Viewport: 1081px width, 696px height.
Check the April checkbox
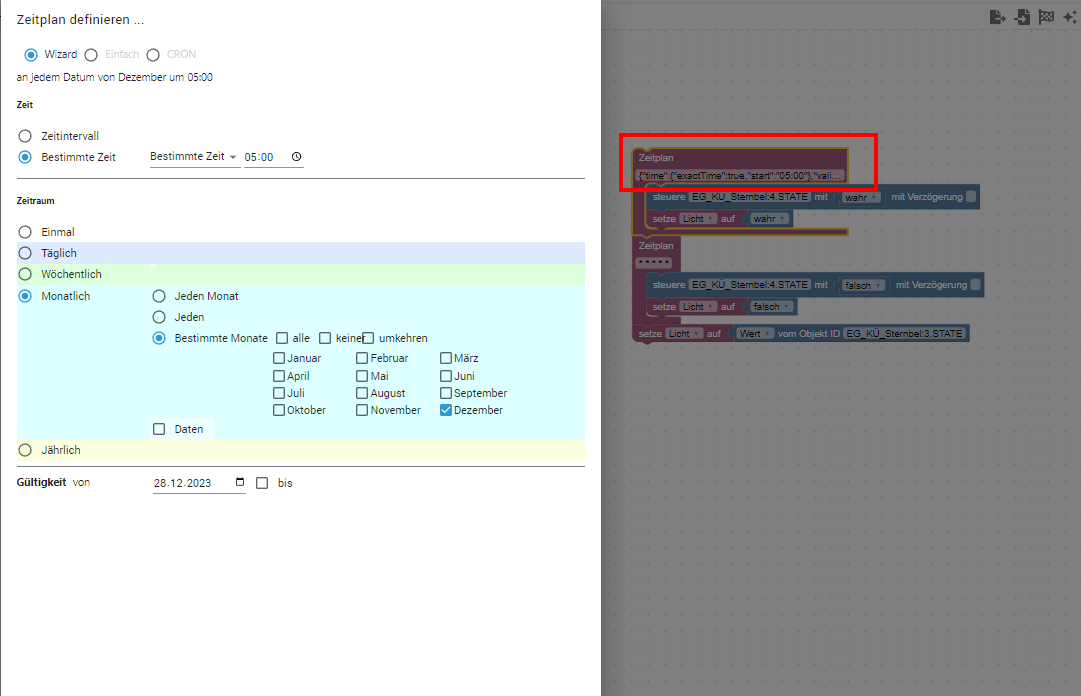click(279, 376)
